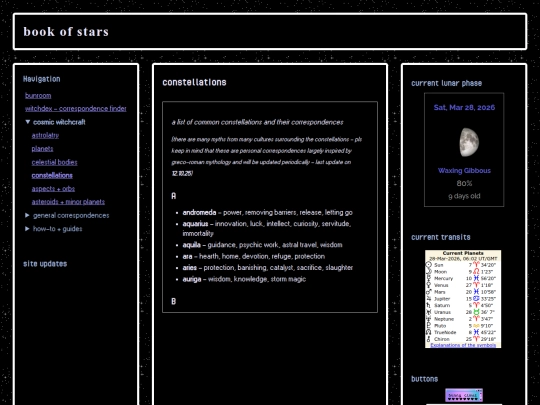The width and height of the screenshot is (540, 405).
Task: Open aspects + orbs page
Action: [x=53, y=188]
